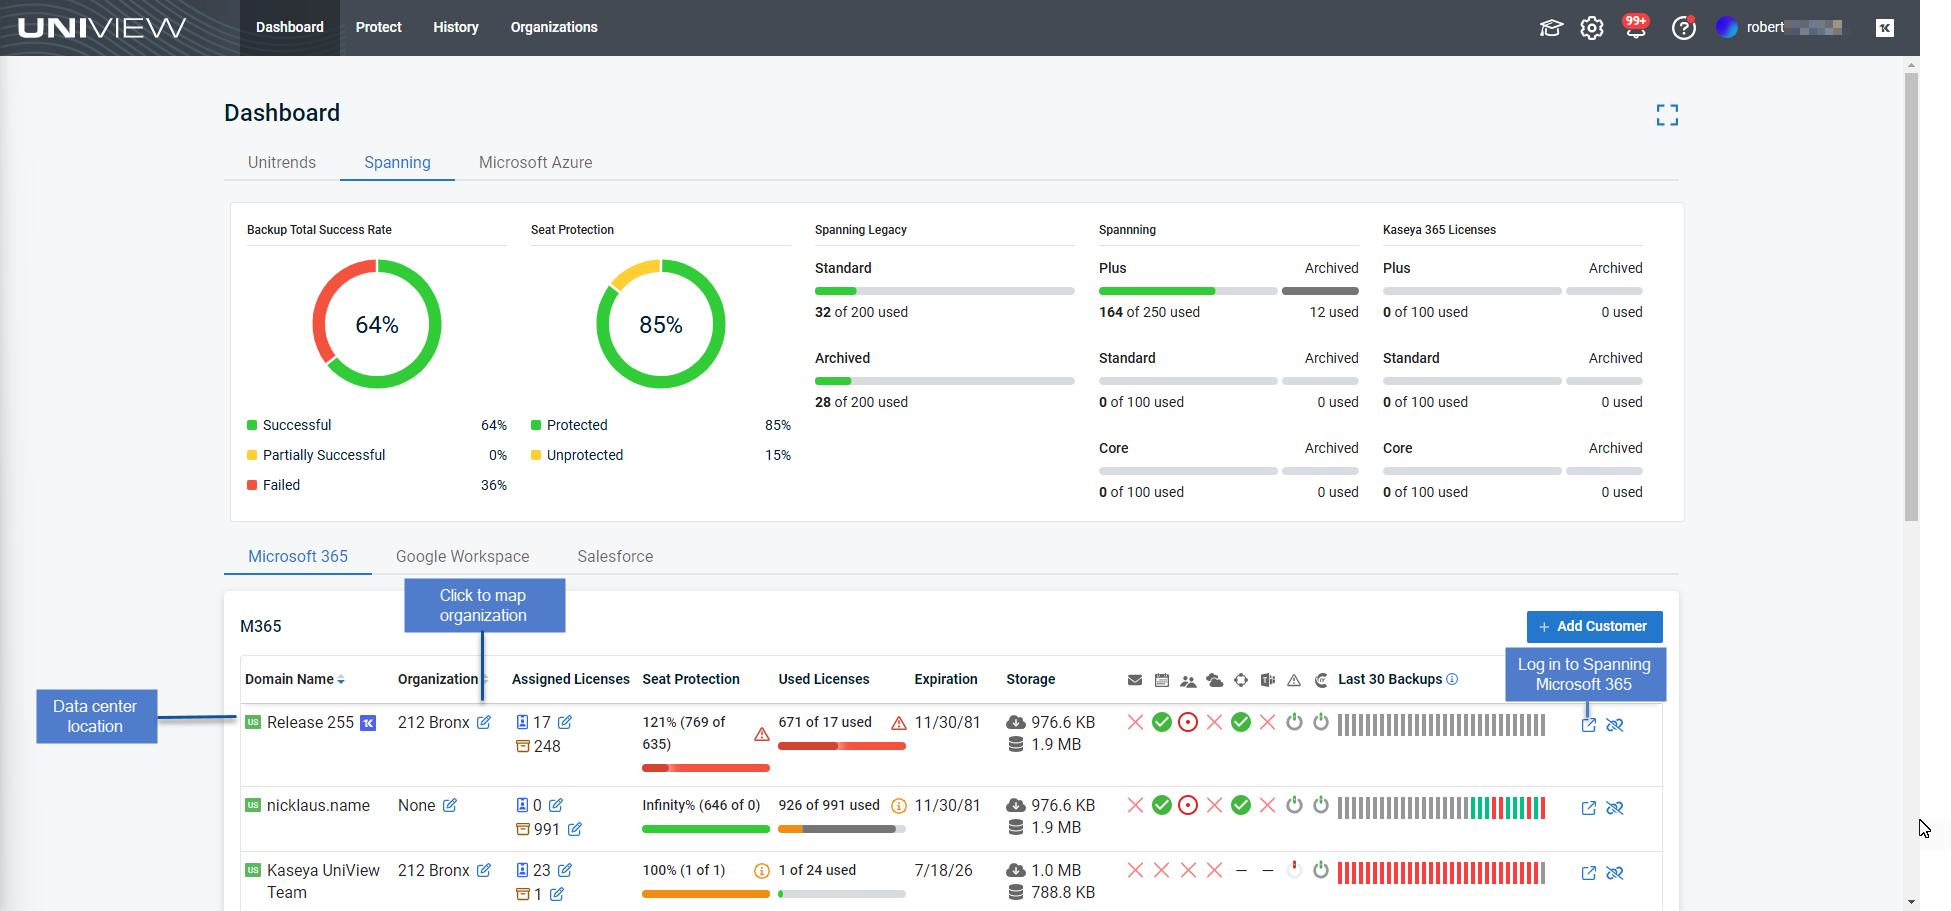The image size is (1951, 911).
Task: Click the alert triangle column header icon
Action: pyautogui.click(x=1294, y=680)
